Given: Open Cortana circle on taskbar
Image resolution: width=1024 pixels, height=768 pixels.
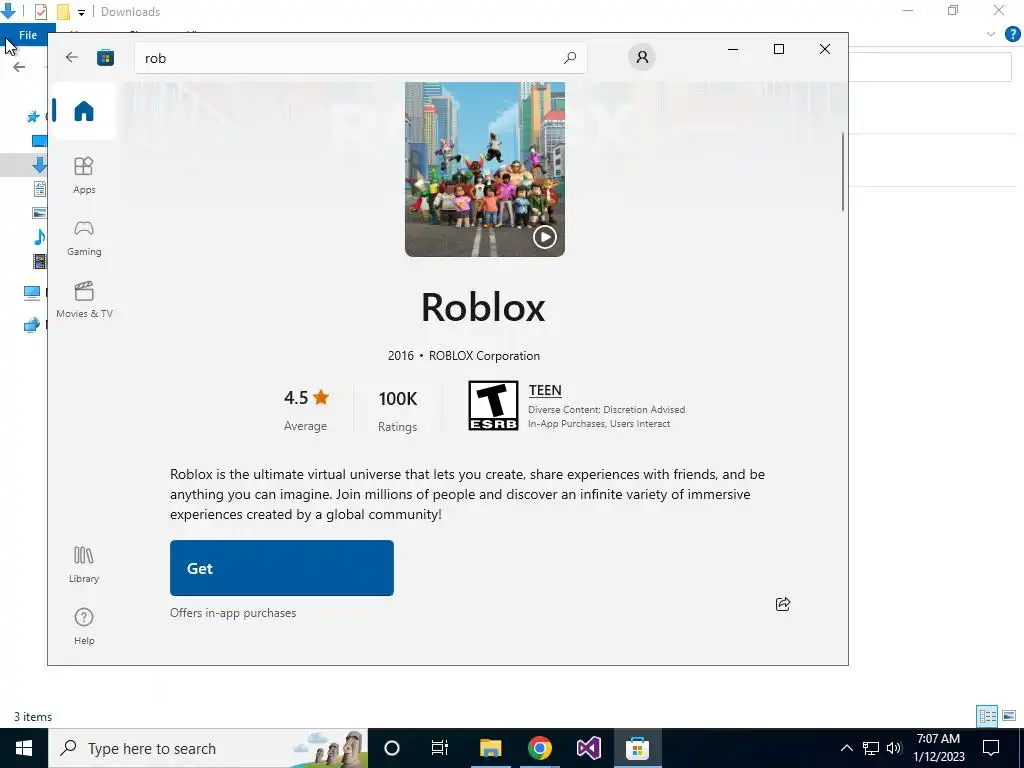Looking at the screenshot, I should click(392, 748).
